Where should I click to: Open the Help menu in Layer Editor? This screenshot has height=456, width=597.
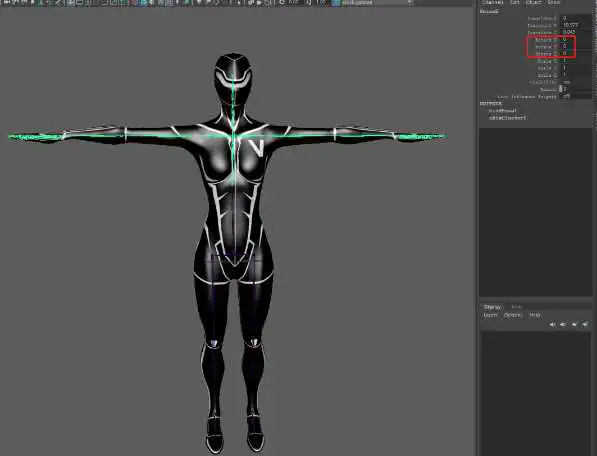pos(535,315)
